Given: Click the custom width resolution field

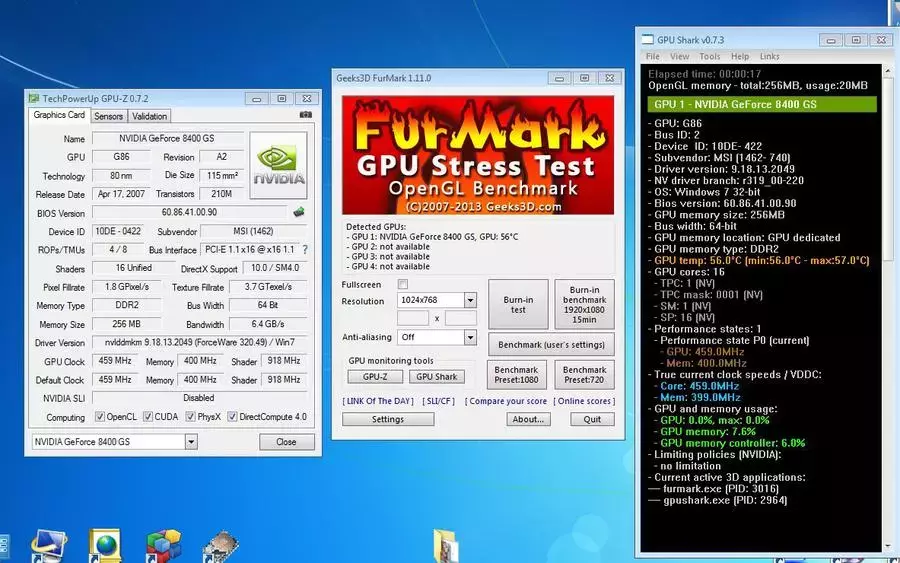Looking at the screenshot, I should (x=413, y=318).
